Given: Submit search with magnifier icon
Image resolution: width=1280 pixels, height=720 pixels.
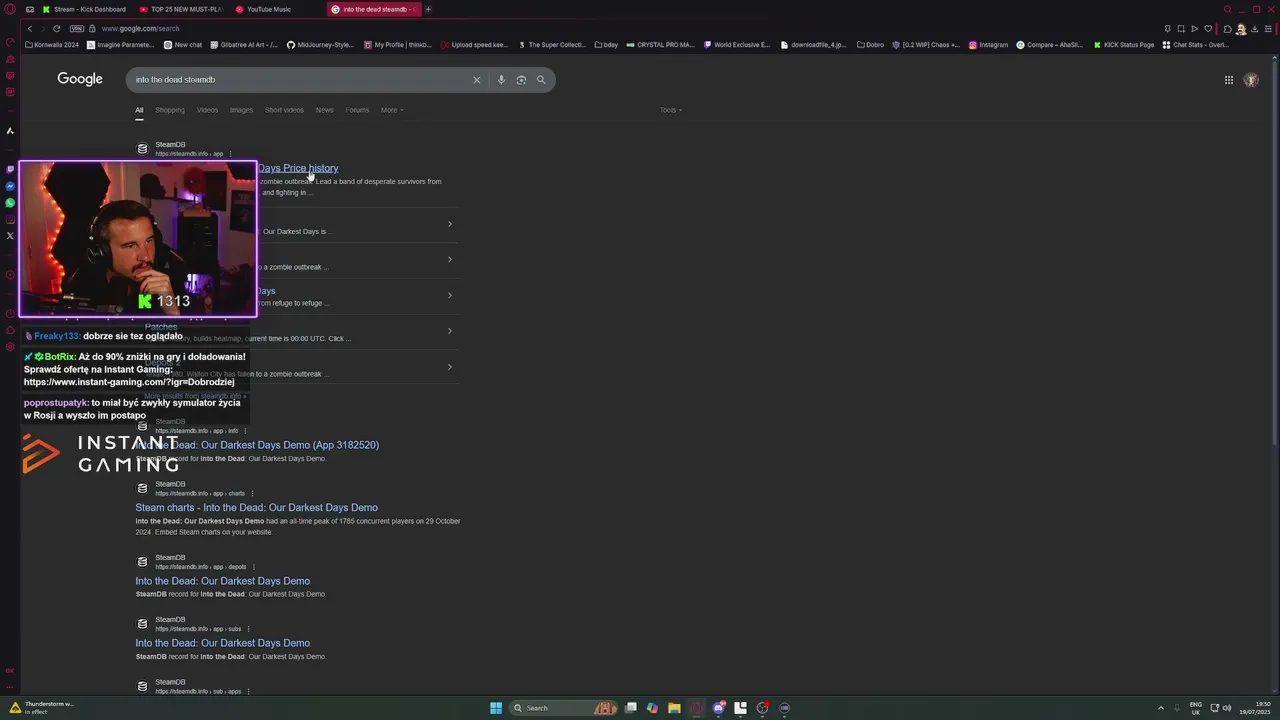Looking at the screenshot, I should [541, 80].
